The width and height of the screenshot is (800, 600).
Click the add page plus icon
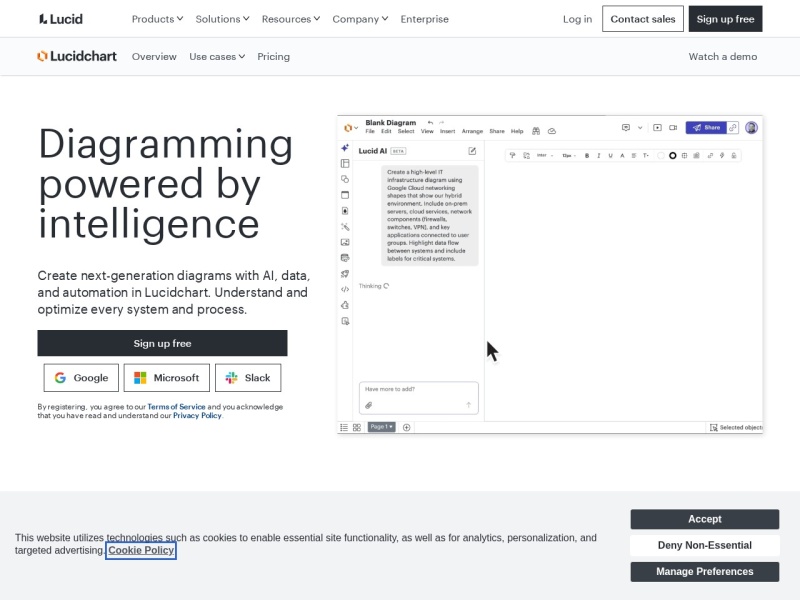(x=407, y=428)
